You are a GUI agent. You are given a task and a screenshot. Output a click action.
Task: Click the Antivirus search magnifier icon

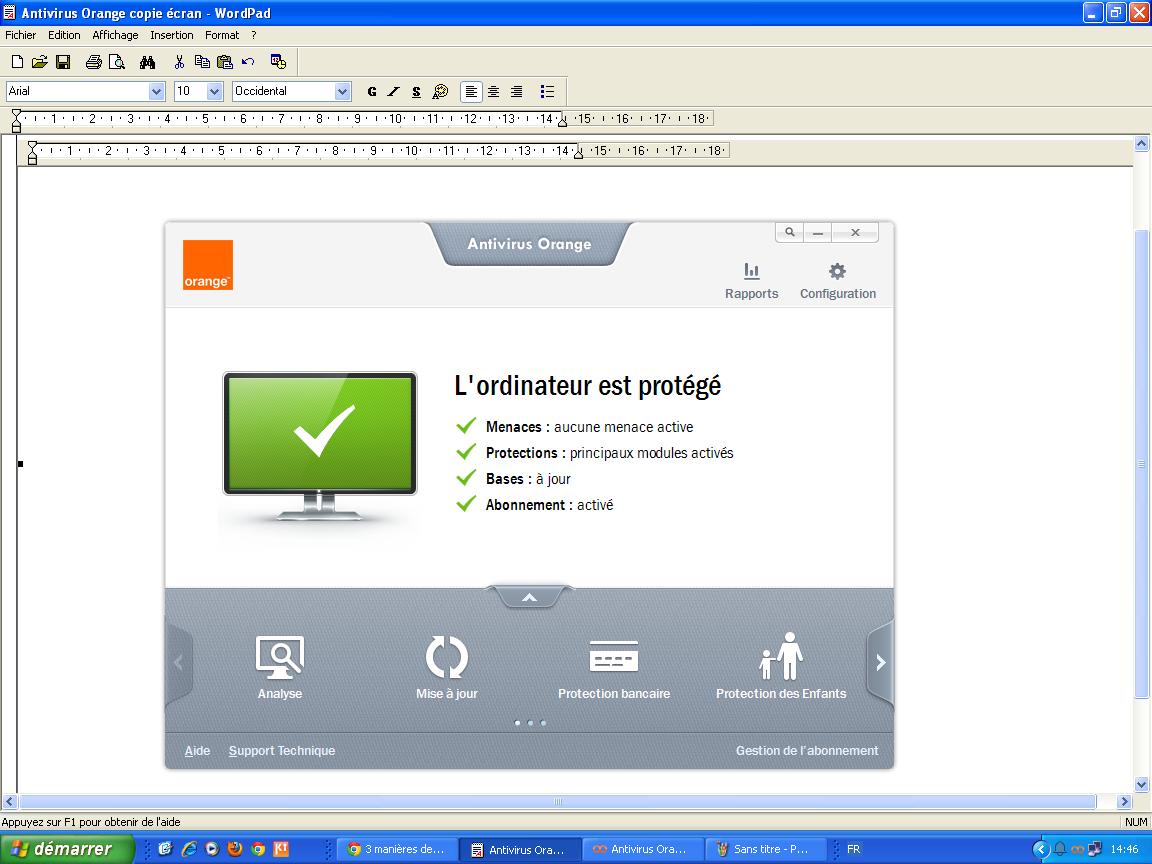pyautogui.click(x=790, y=232)
